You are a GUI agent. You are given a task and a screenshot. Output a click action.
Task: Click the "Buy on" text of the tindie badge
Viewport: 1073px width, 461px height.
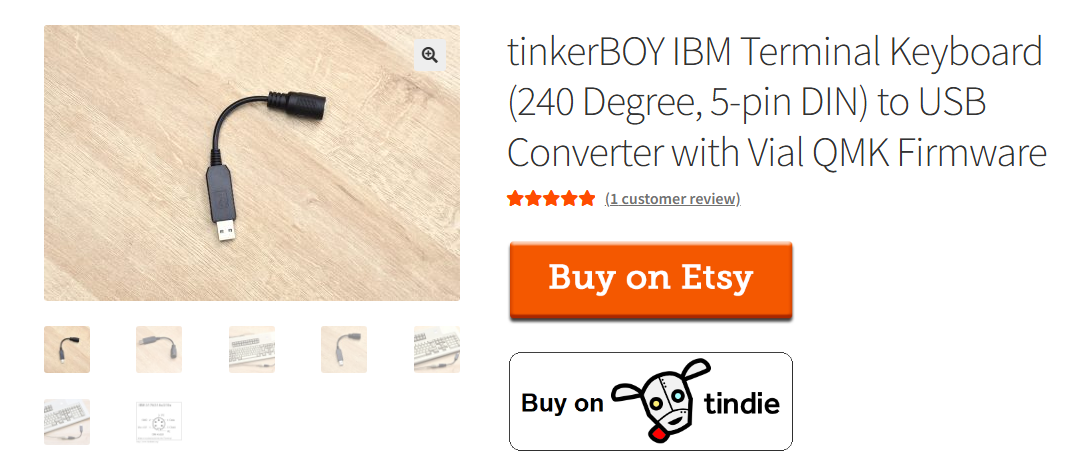point(562,403)
